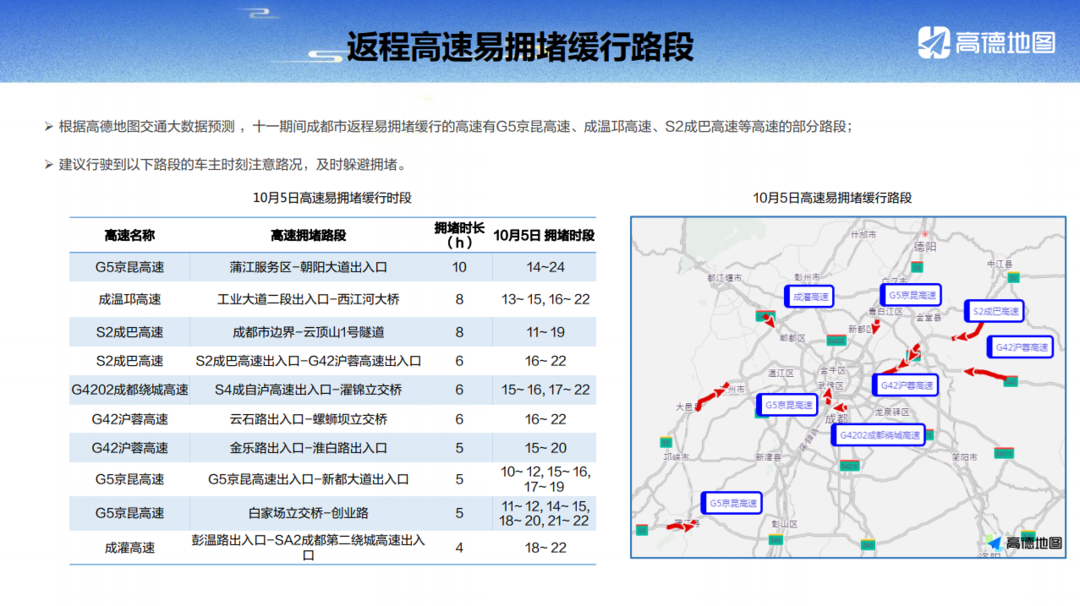Image resolution: width=1080 pixels, height=606 pixels.
Task: Select cell 金乐路出入口-淮白路出入口
Action: coord(308,448)
